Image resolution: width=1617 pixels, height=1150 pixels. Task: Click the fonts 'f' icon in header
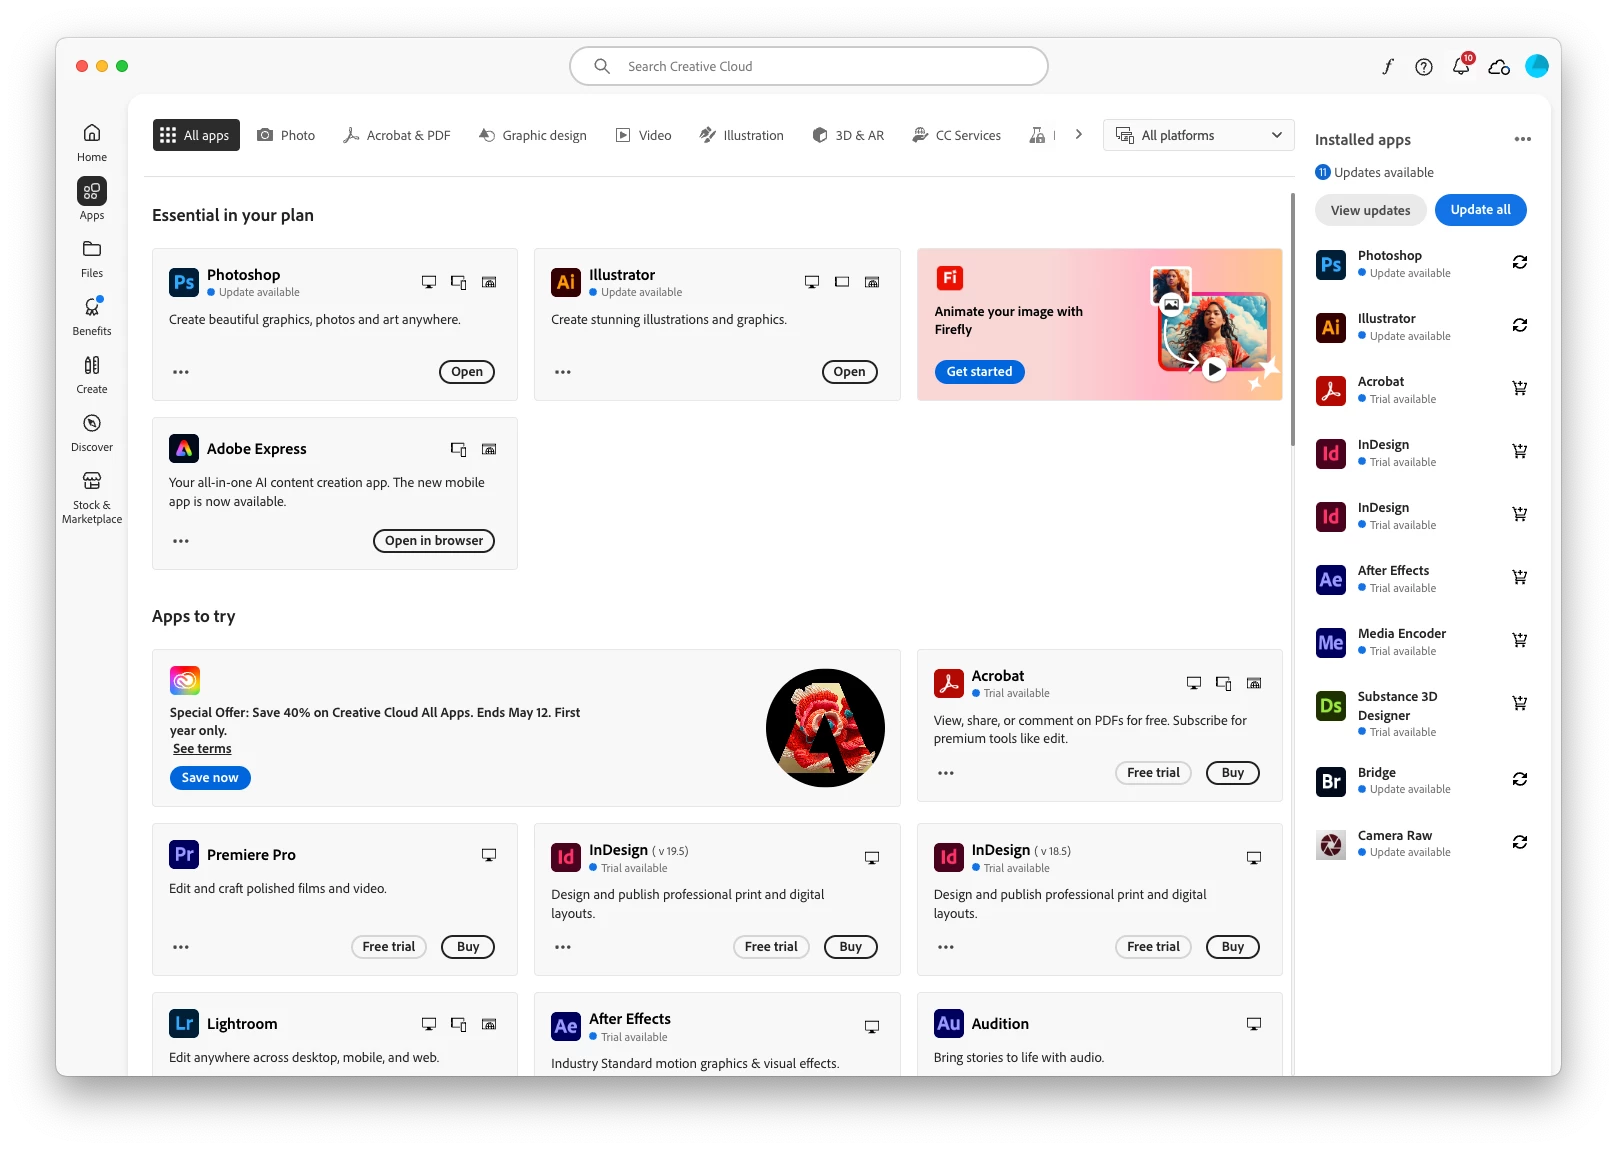pos(1387,66)
